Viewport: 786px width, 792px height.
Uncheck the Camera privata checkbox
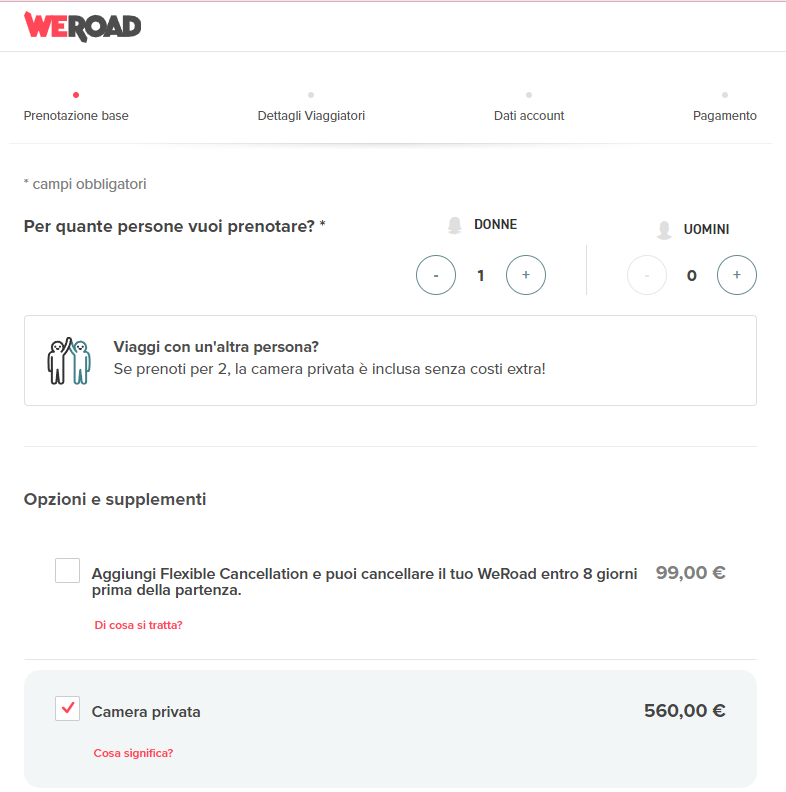point(68,709)
